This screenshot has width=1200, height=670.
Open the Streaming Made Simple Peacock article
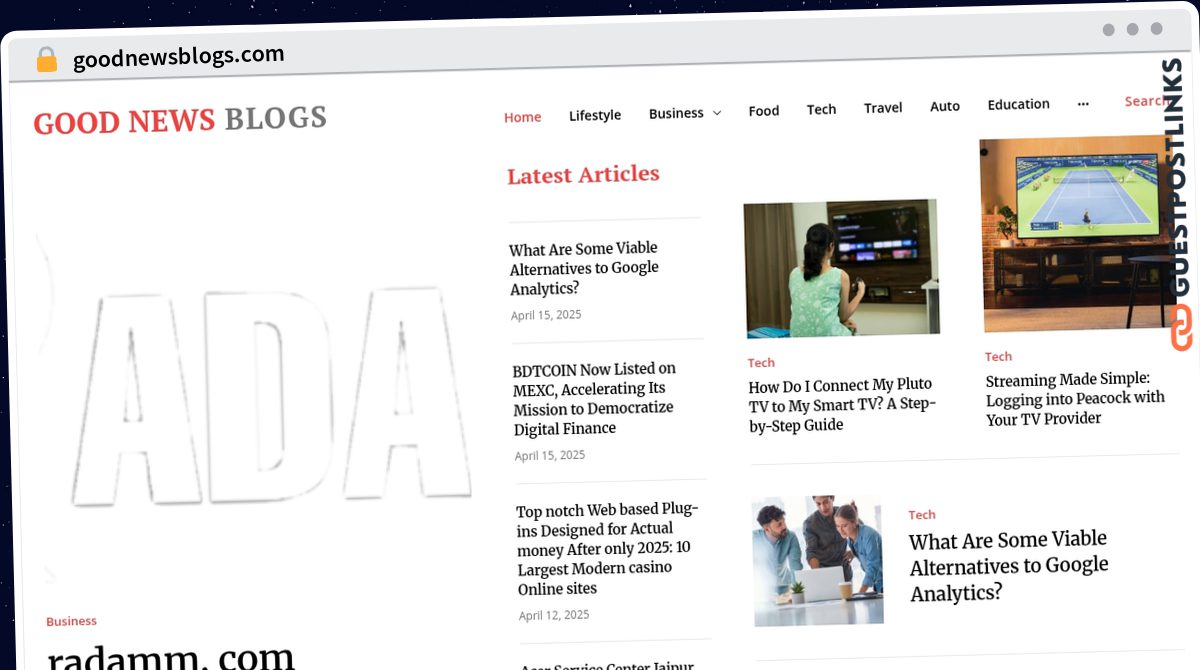click(1075, 398)
